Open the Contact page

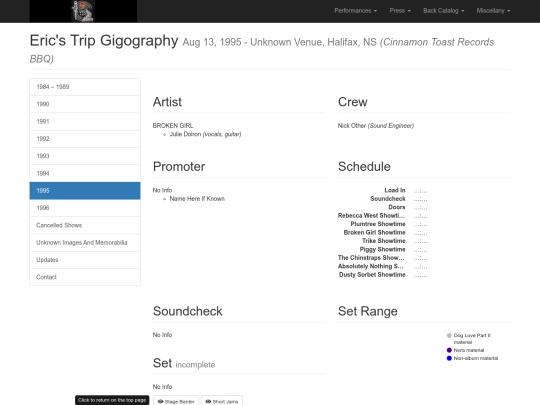[85, 277]
